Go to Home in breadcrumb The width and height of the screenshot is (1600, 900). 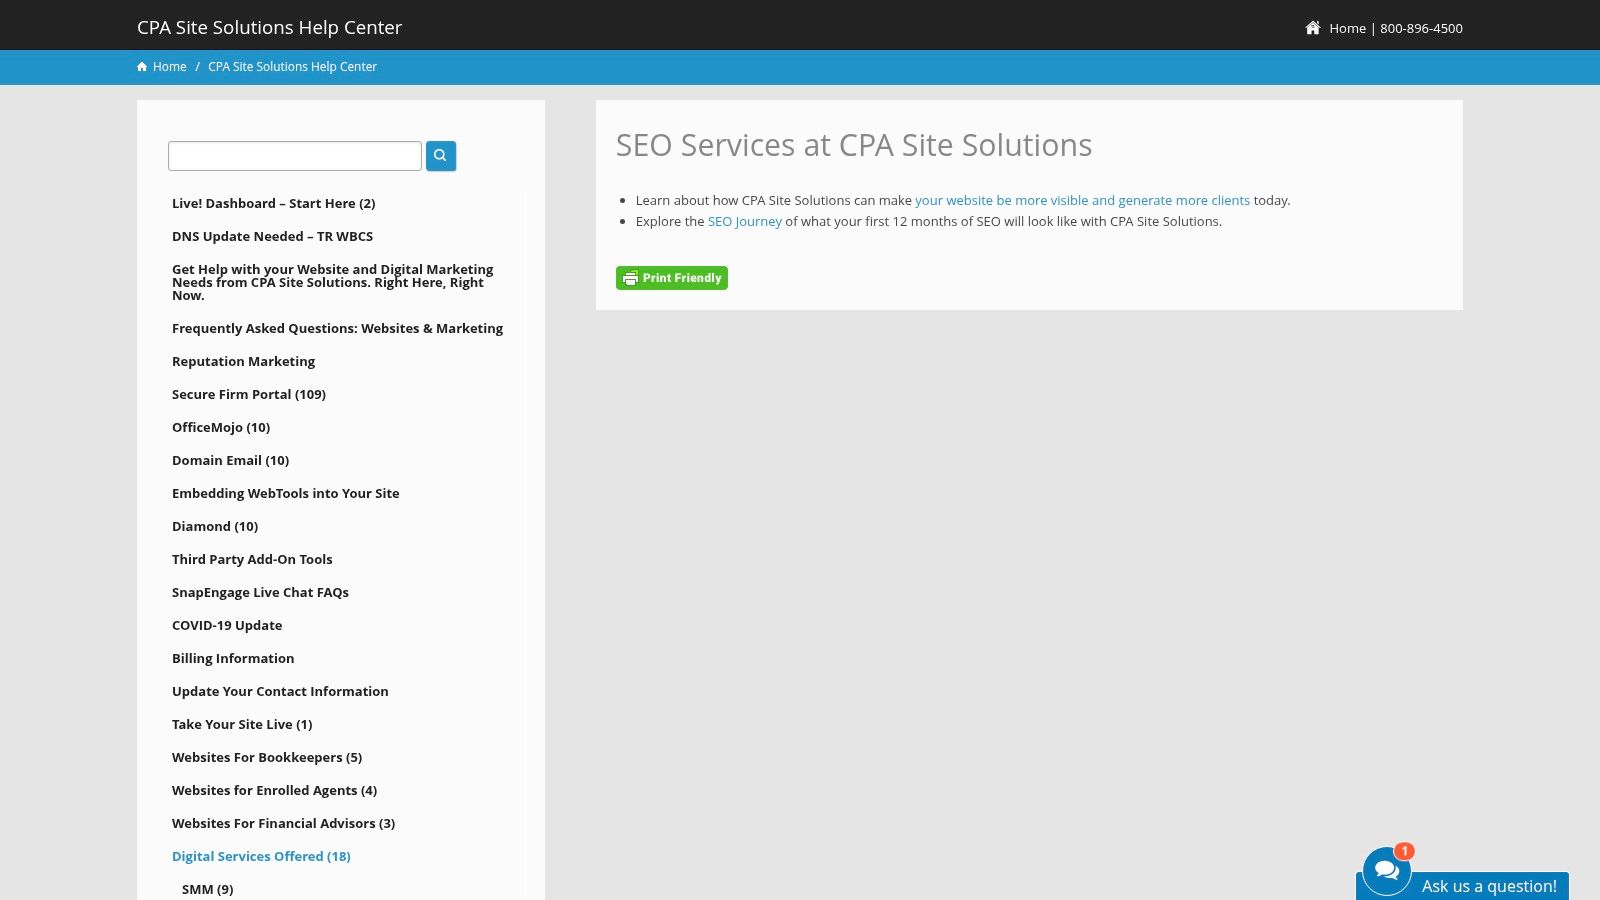[x=169, y=67]
